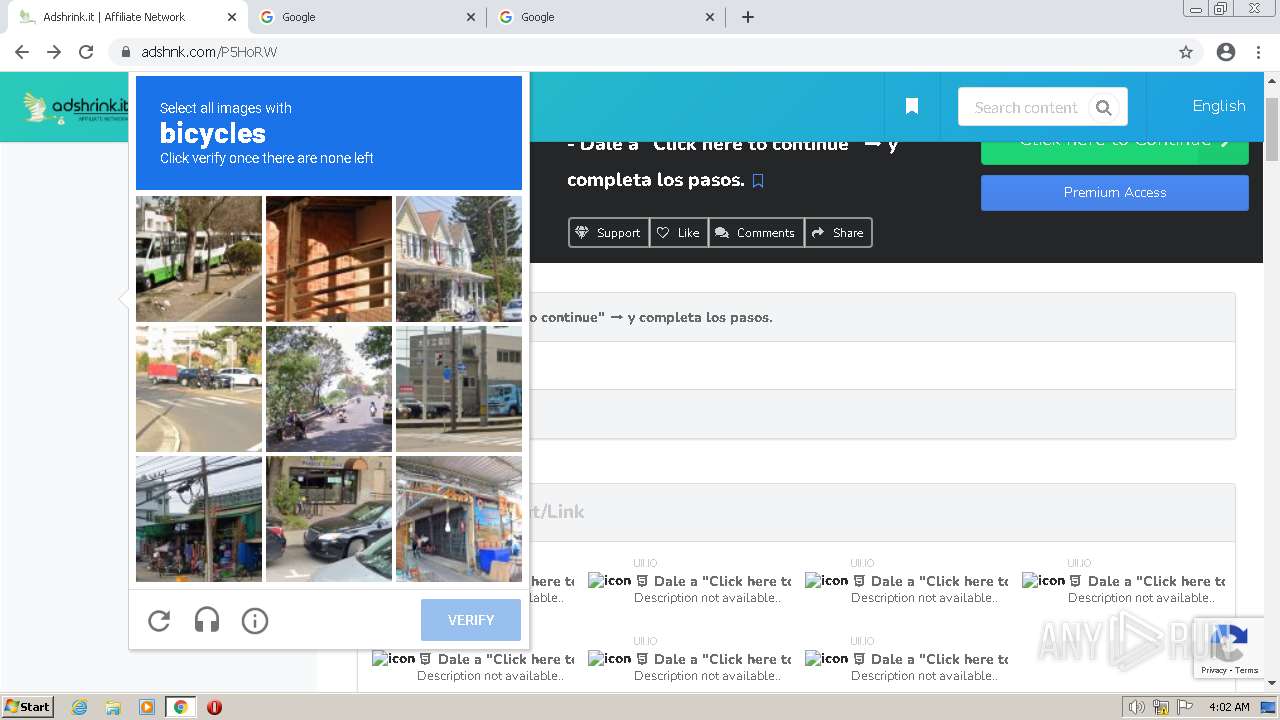Image resolution: width=1280 pixels, height=720 pixels.
Task: Open Chrome profile account icon
Action: click(1226, 52)
